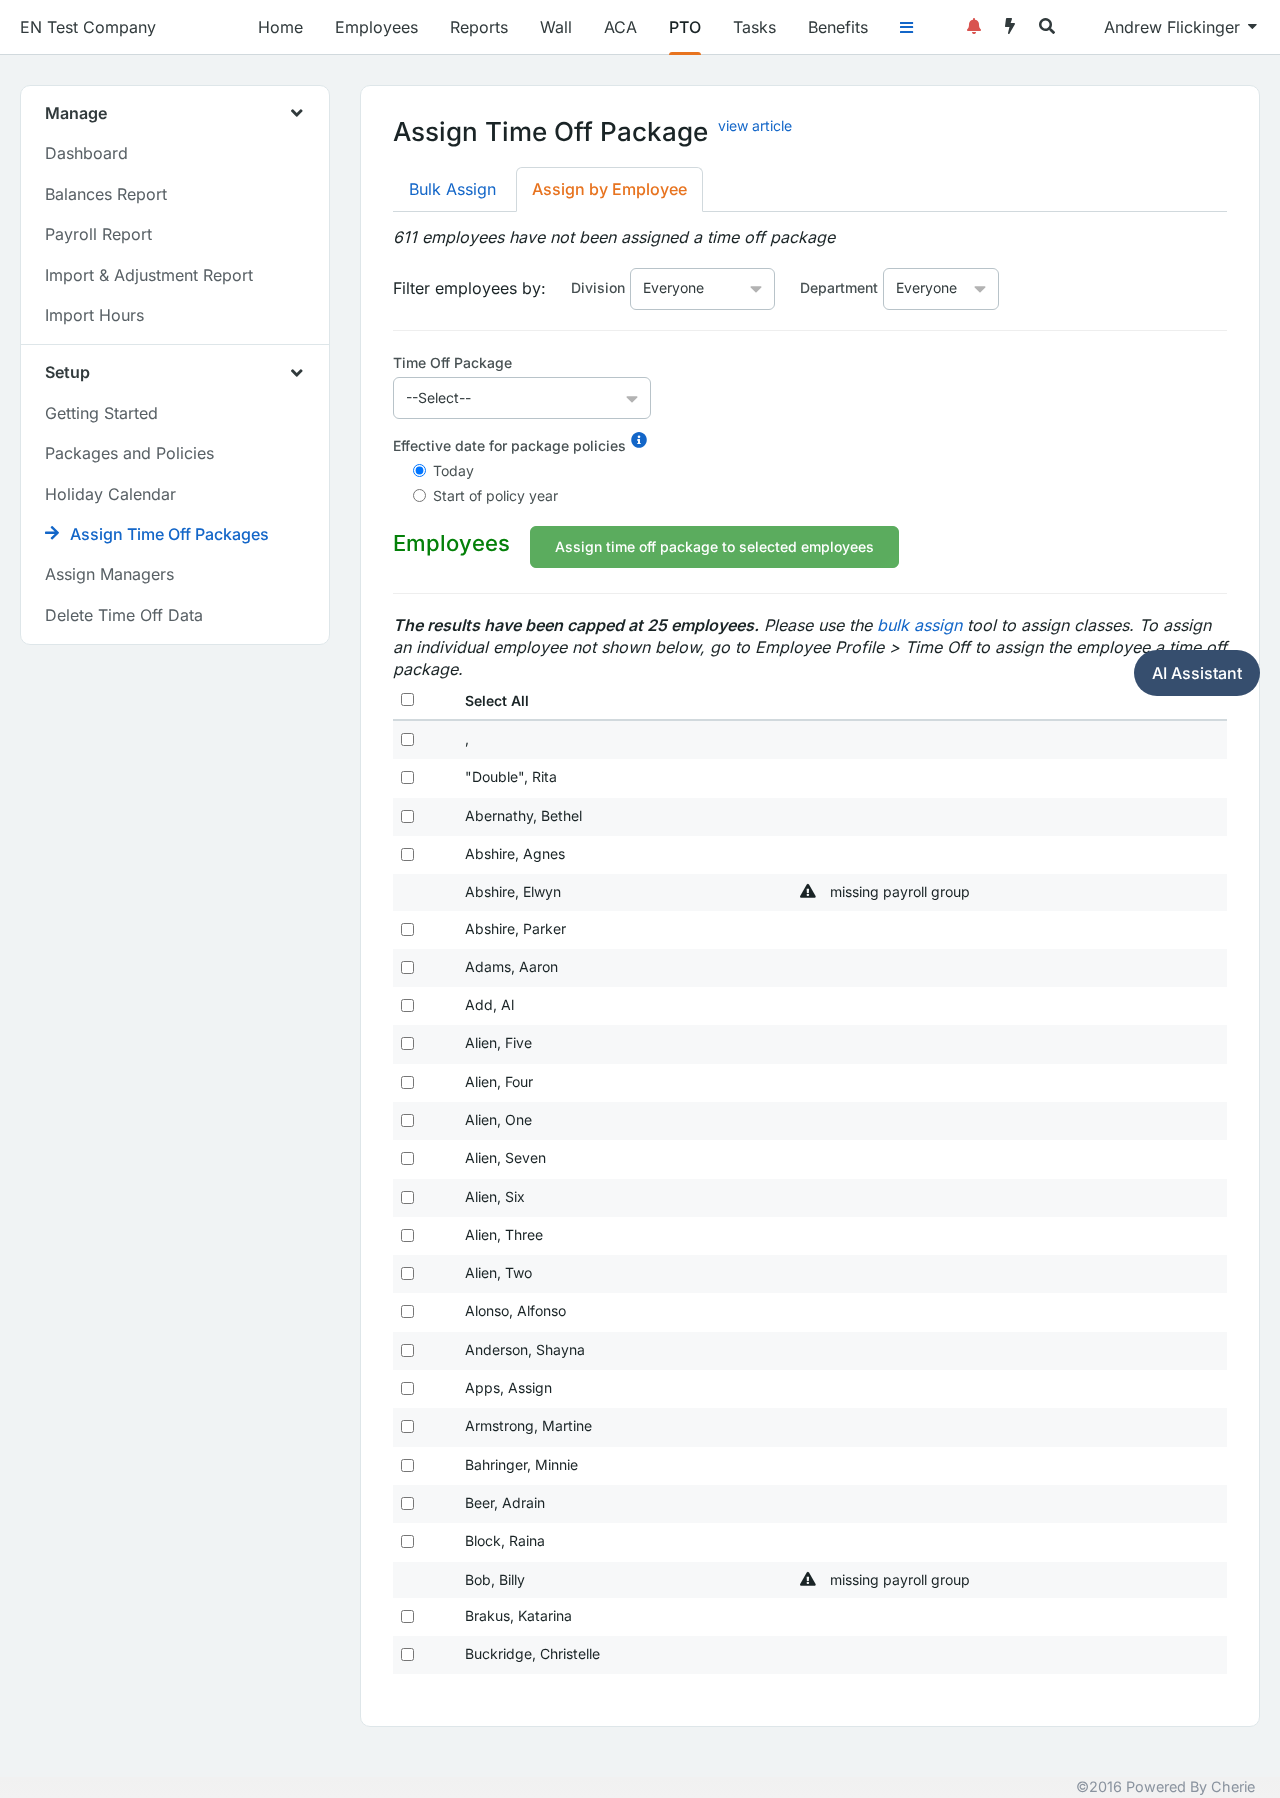Click Assign time off package to selected employees
1280x1798 pixels.
(x=714, y=547)
